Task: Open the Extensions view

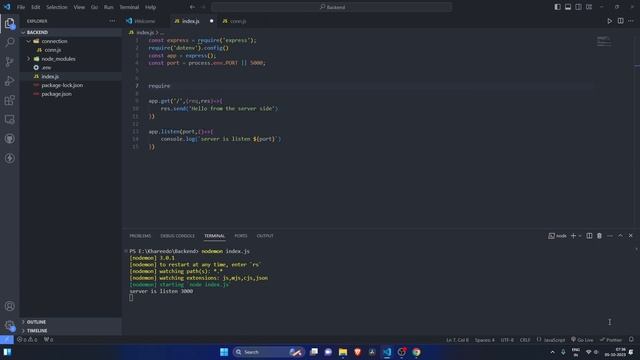Action: pos(10,100)
